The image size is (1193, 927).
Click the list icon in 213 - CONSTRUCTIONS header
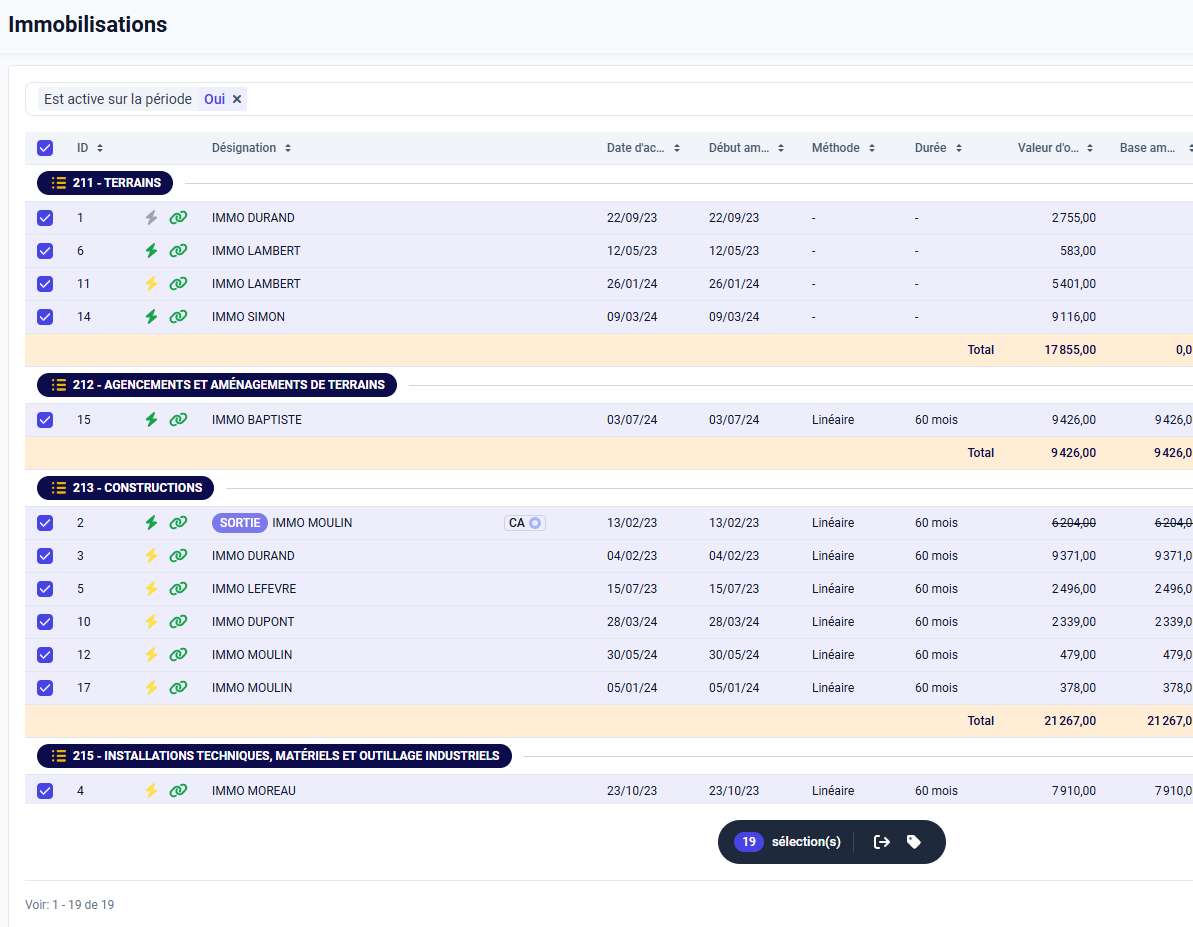tap(59, 488)
